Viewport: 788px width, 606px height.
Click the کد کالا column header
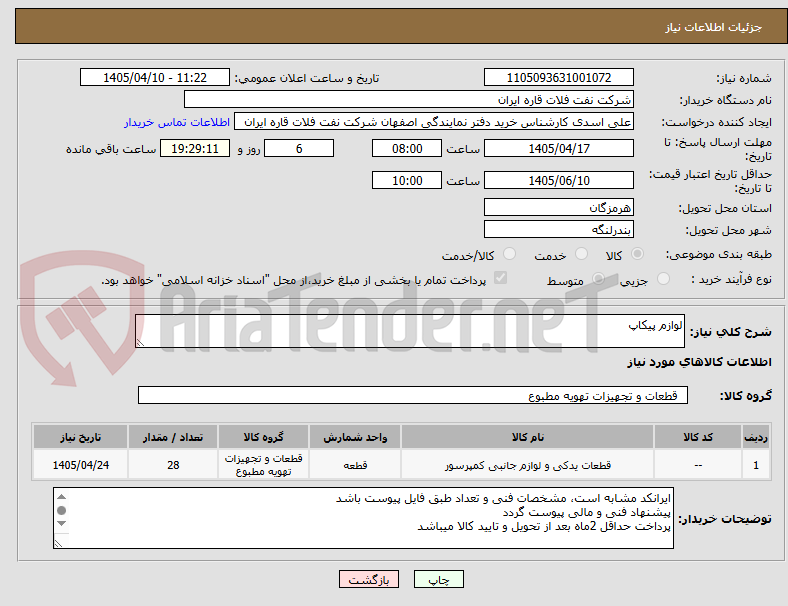click(x=698, y=437)
